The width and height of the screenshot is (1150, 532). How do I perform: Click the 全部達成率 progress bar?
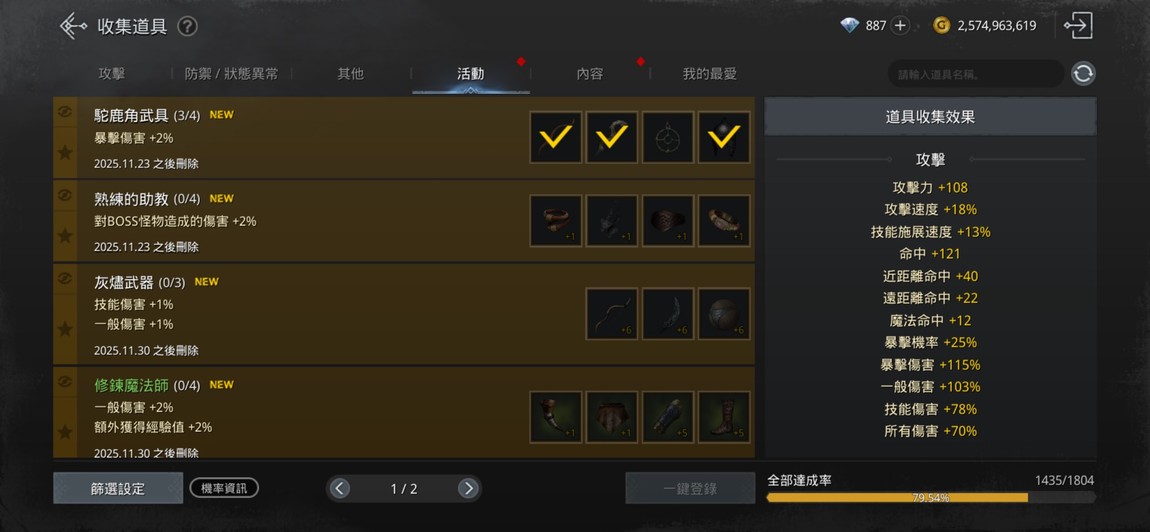tap(931, 498)
